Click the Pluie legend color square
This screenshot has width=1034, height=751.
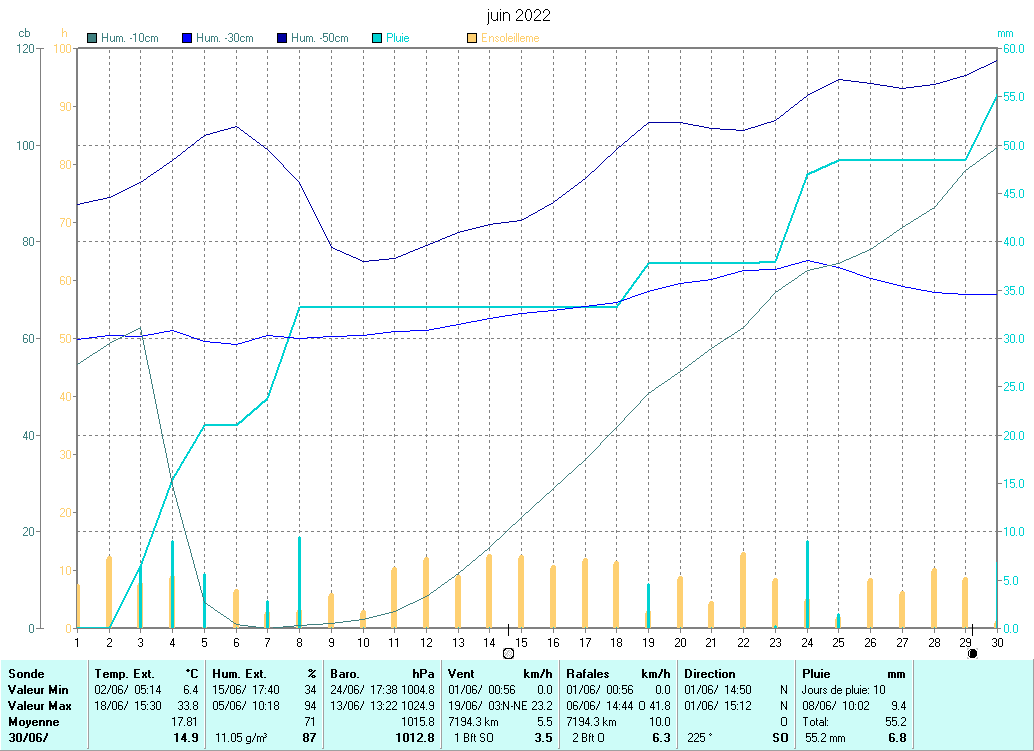coord(377,38)
